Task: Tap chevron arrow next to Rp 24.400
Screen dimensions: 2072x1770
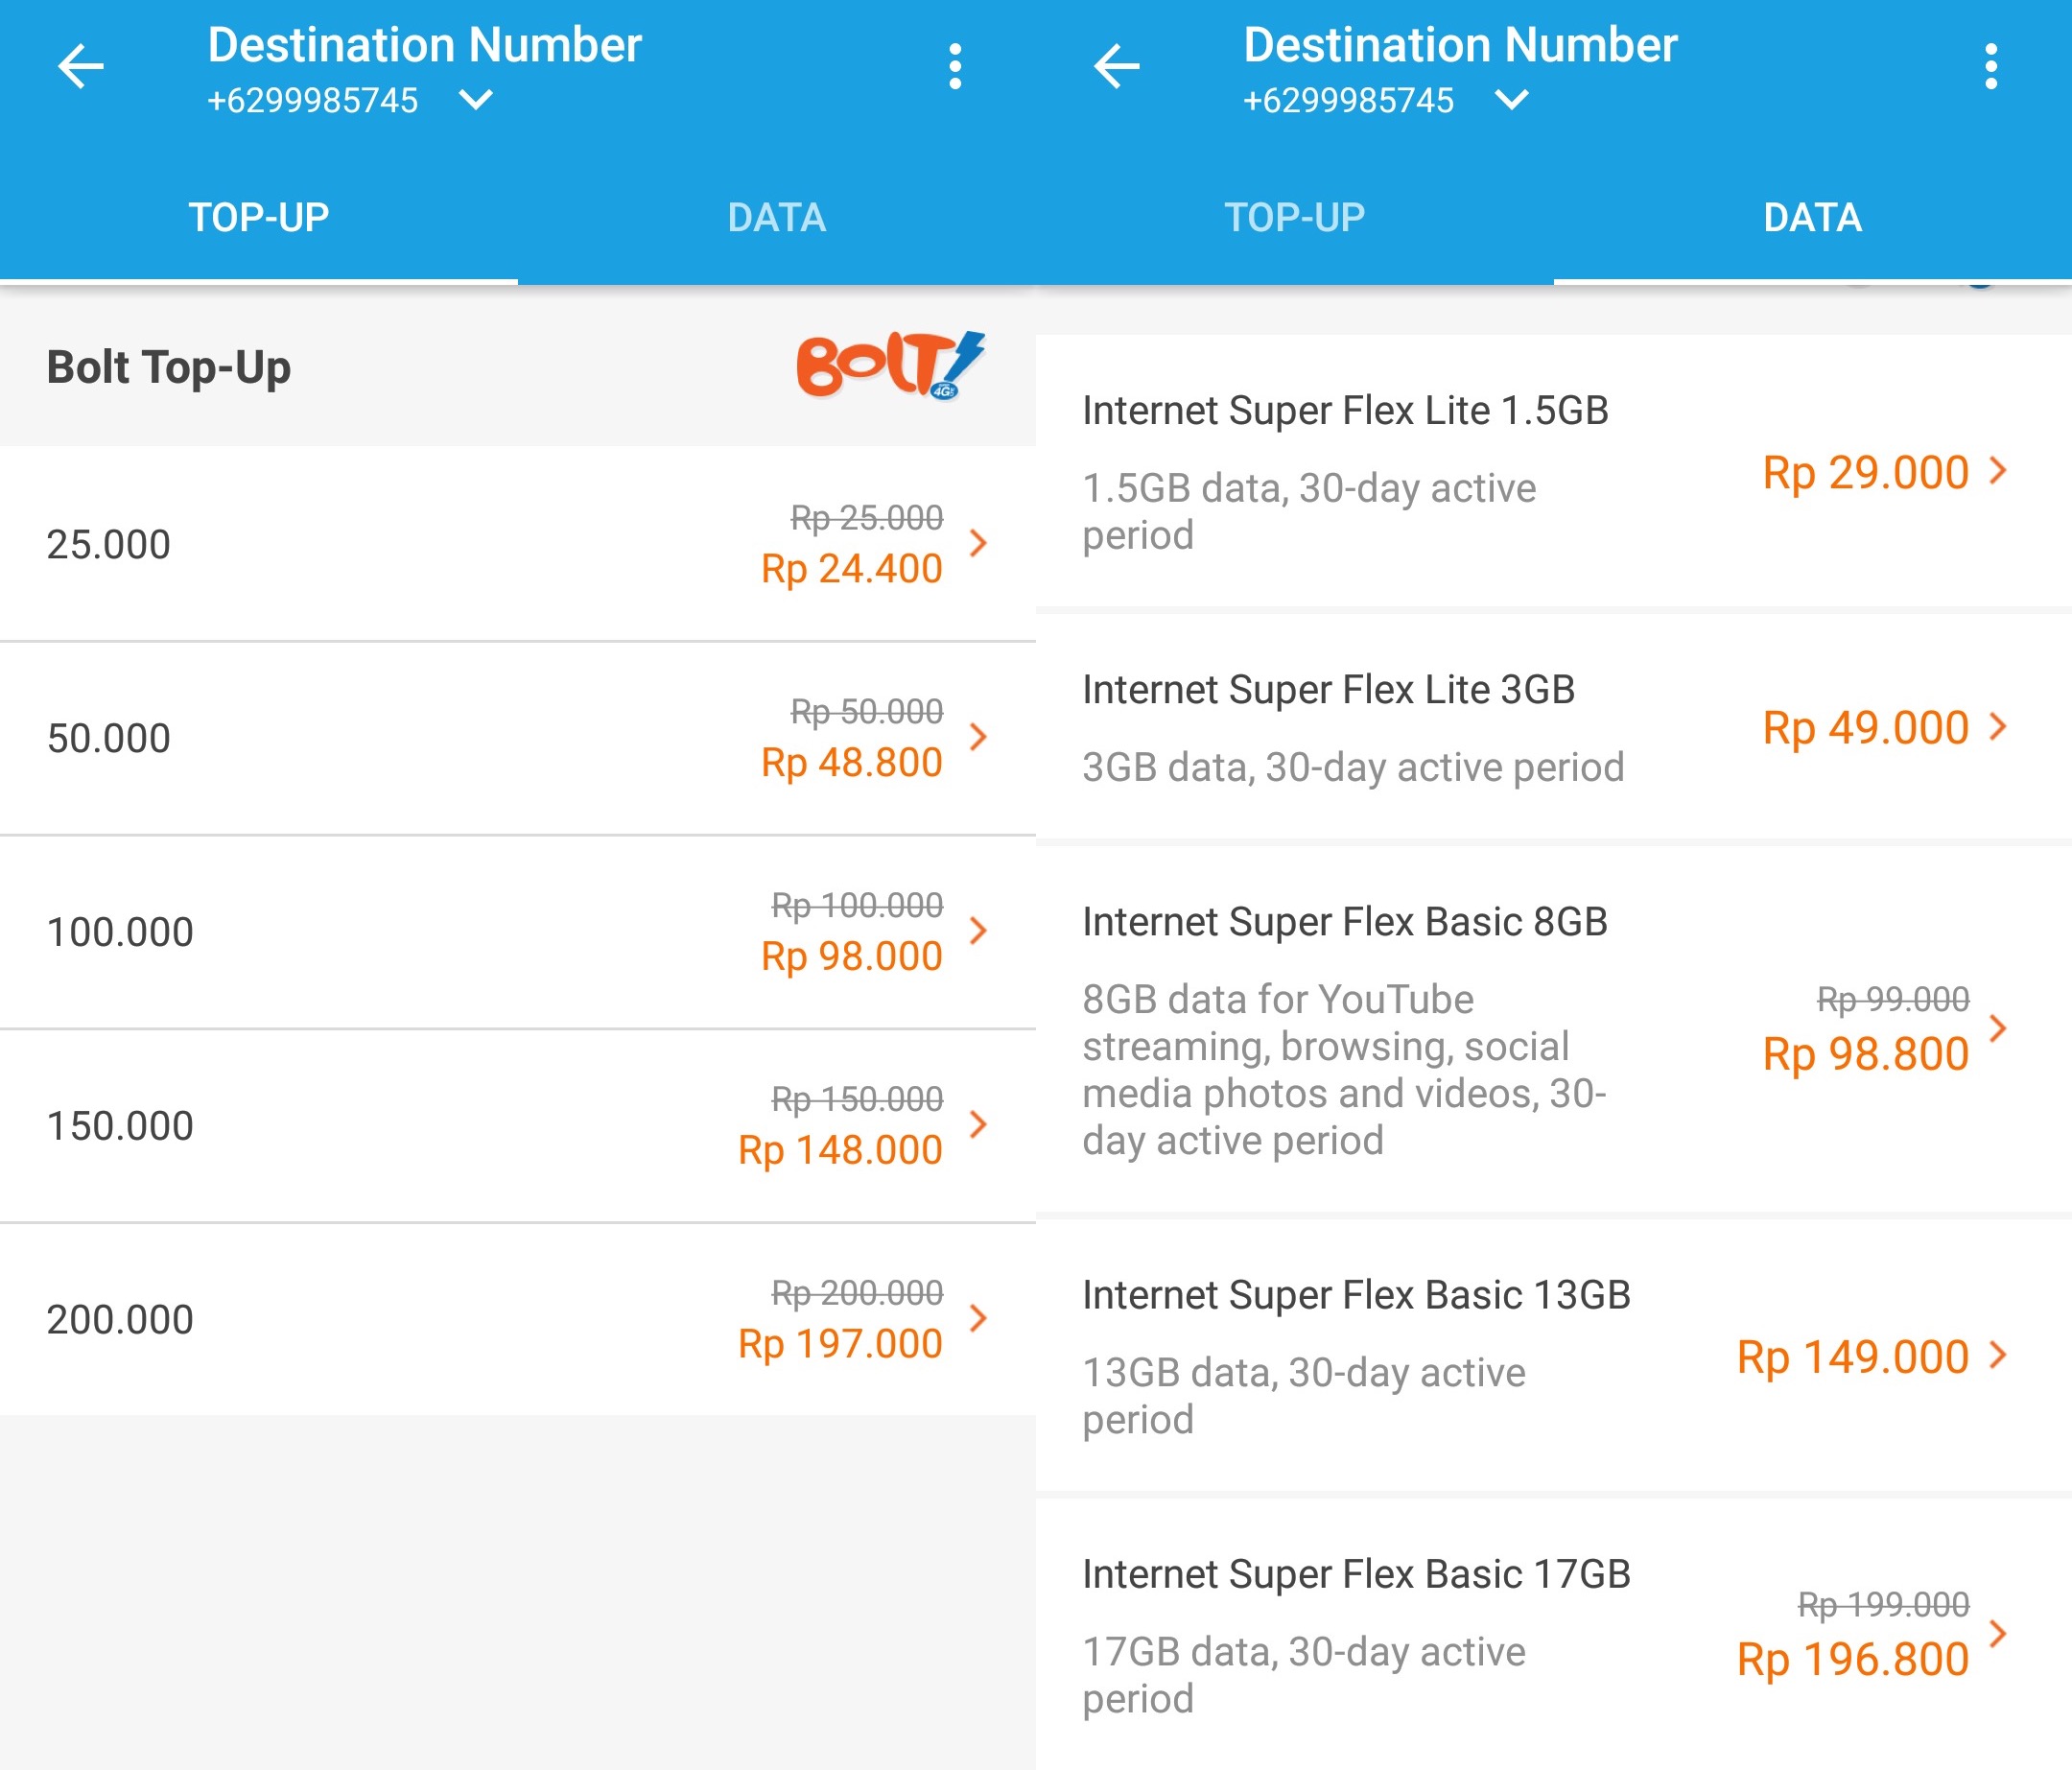Action: coord(978,543)
